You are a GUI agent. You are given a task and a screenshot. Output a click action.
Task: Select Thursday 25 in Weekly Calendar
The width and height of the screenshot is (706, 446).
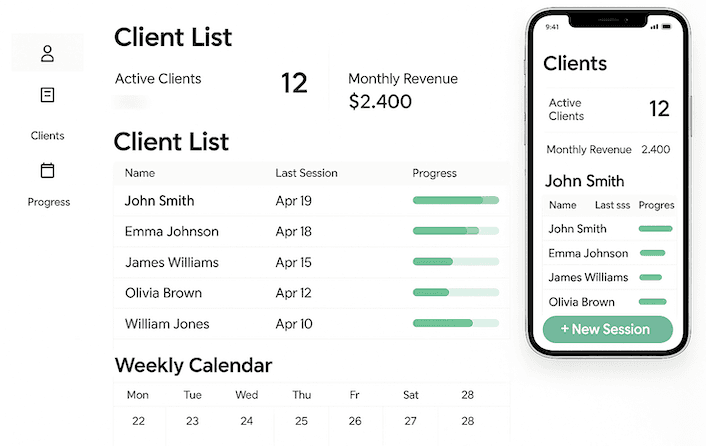(x=301, y=421)
